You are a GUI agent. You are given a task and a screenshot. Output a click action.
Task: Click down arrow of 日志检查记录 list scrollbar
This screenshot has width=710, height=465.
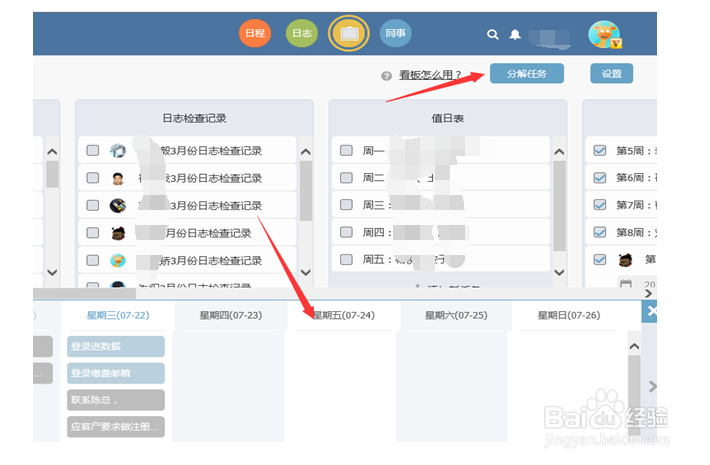click(306, 272)
